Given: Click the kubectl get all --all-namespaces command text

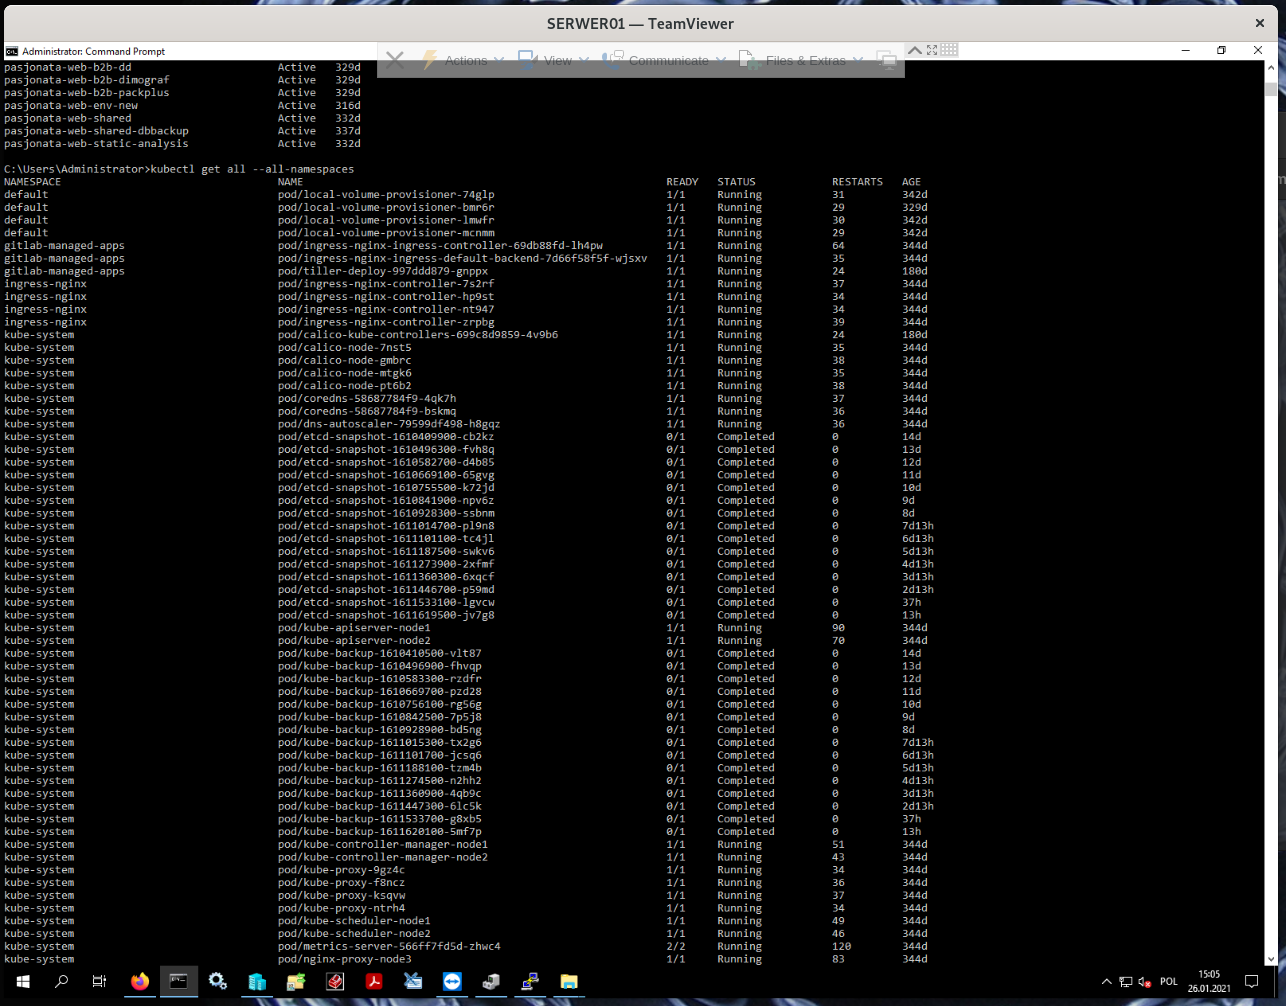Looking at the screenshot, I should pos(252,169).
